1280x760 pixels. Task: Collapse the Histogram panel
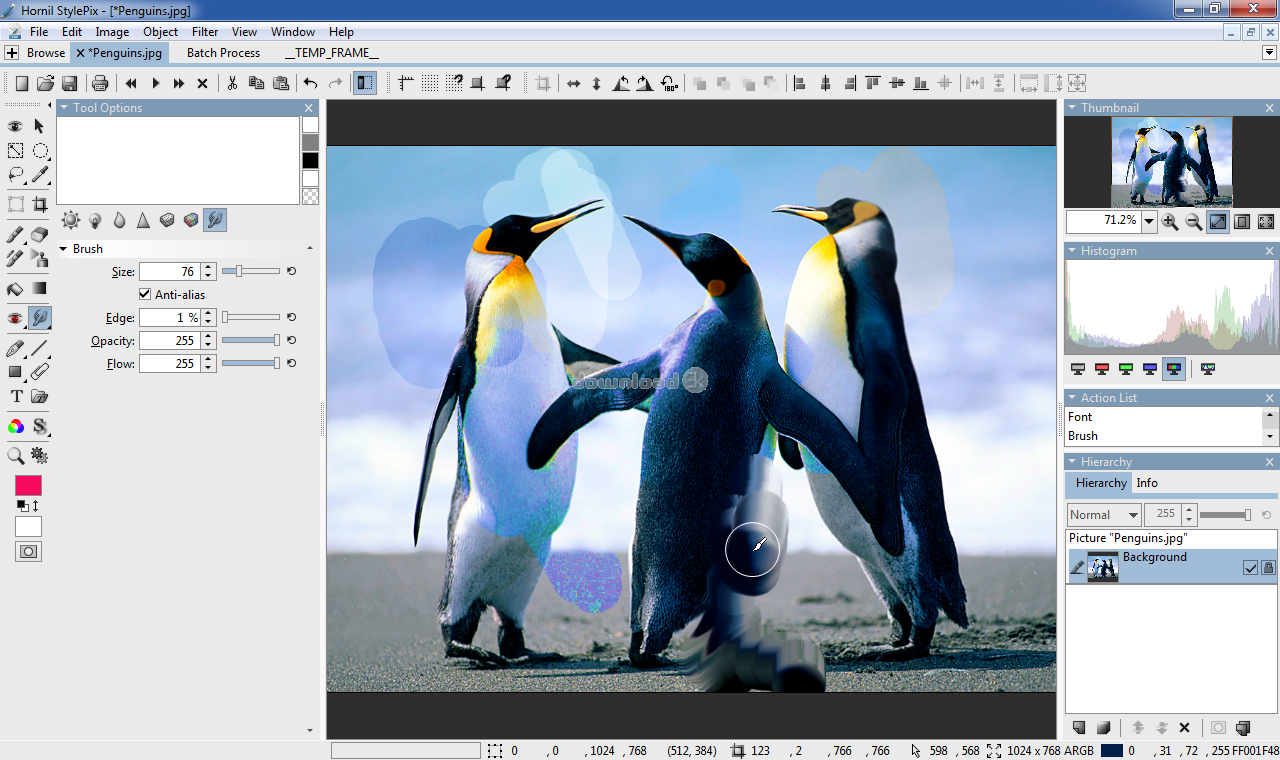pyautogui.click(x=1072, y=251)
